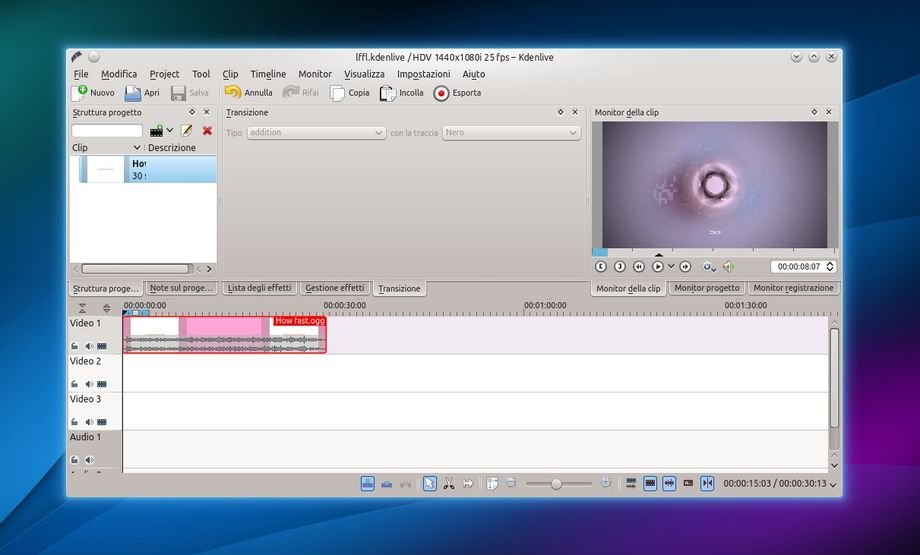Activate the selection arrow tool
This screenshot has width=920, height=555.
tap(429, 484)
